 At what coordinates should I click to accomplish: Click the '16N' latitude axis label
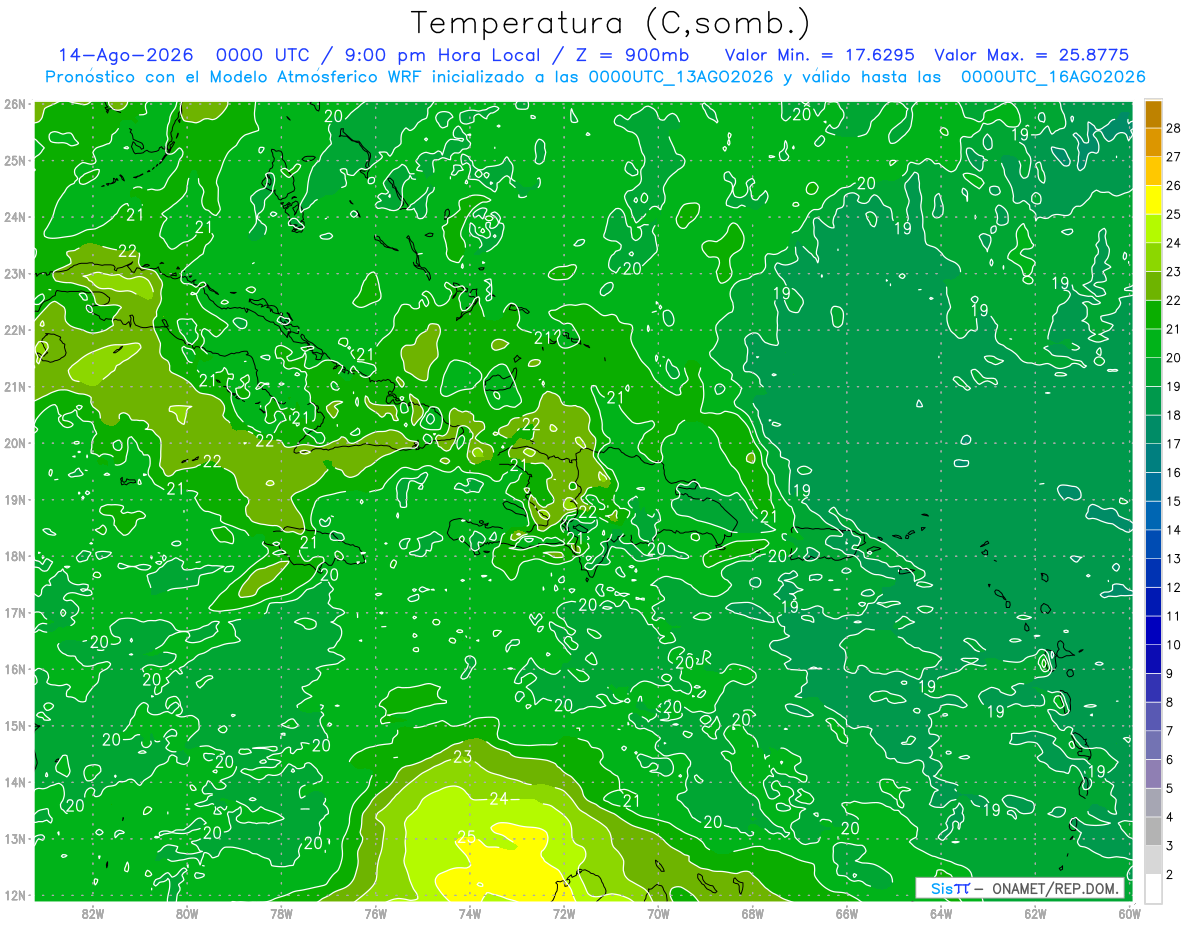pyautogui.click(x=13, y=669)
